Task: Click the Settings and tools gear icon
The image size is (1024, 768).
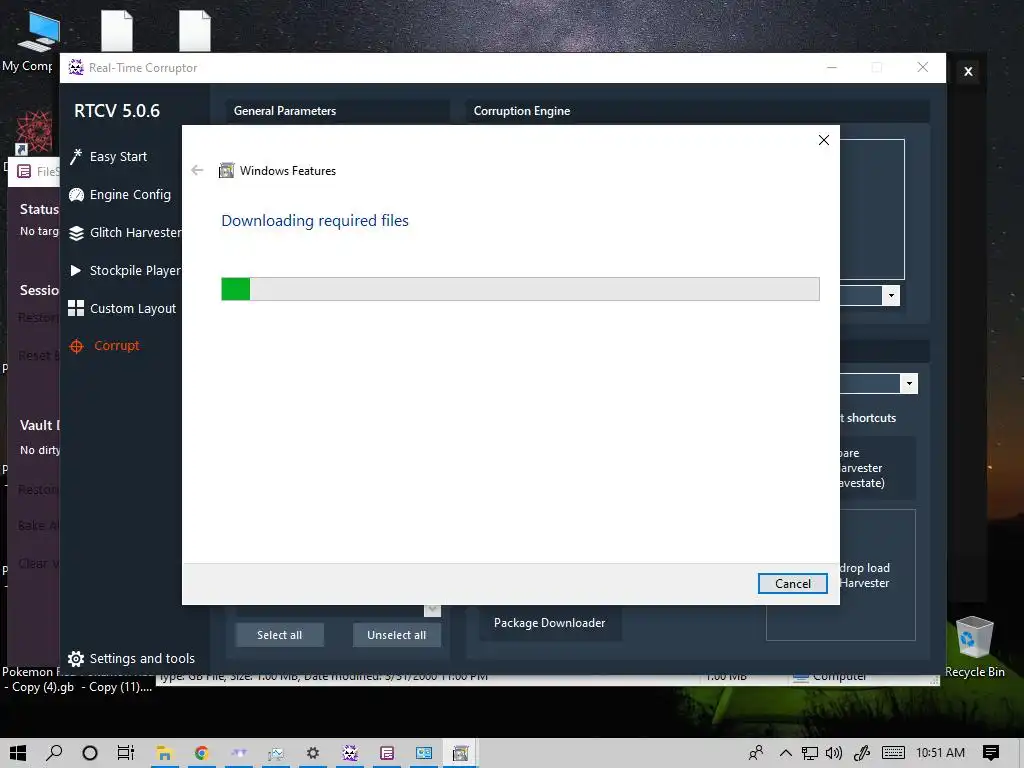Action: click(x=76, y=658)
